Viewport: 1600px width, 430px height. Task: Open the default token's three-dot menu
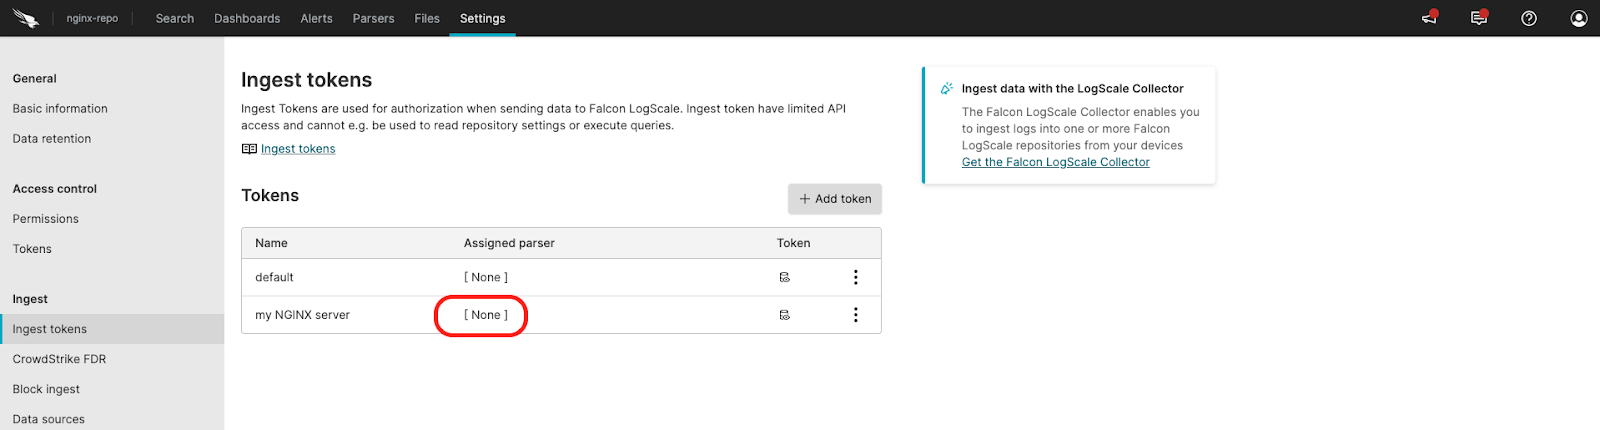tap(855, 278)
